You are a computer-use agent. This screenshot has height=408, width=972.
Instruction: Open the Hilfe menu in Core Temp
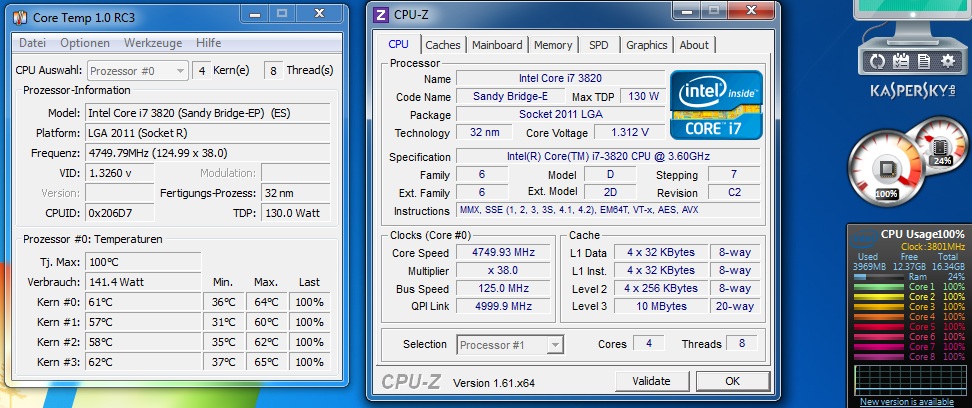pyautogui.click(x=208, y=43)
